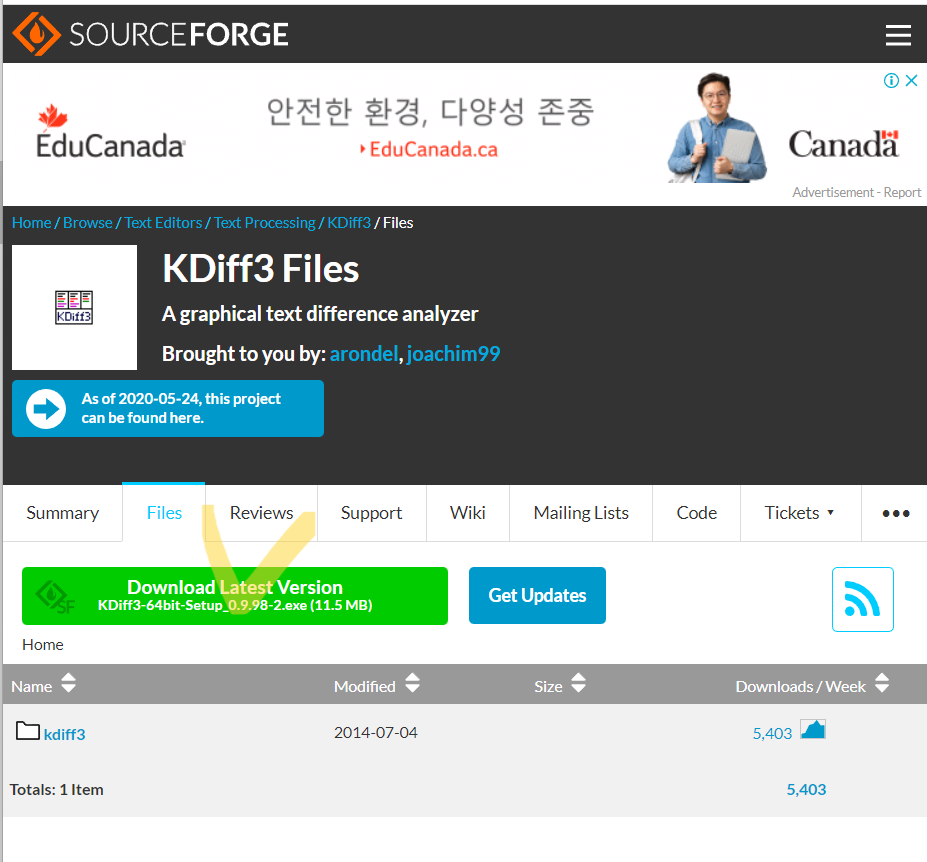
Task: Visit the arondel author profile
Action: pos(364,354)
